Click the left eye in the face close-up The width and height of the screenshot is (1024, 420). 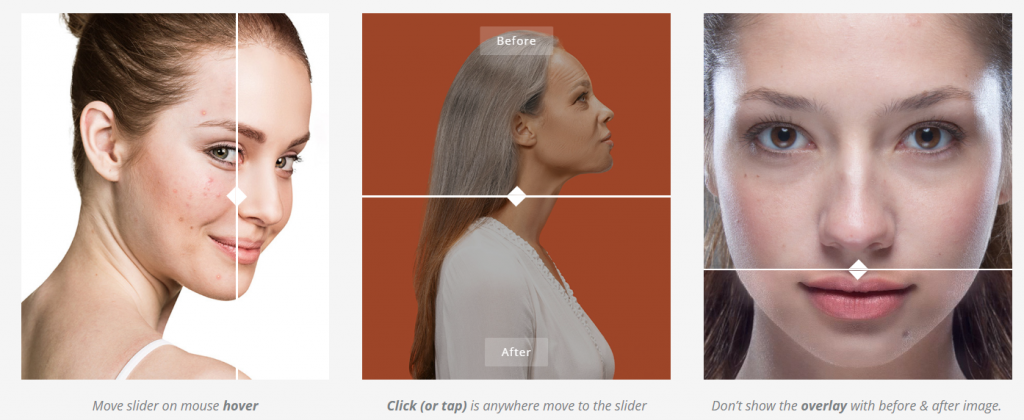782,137
